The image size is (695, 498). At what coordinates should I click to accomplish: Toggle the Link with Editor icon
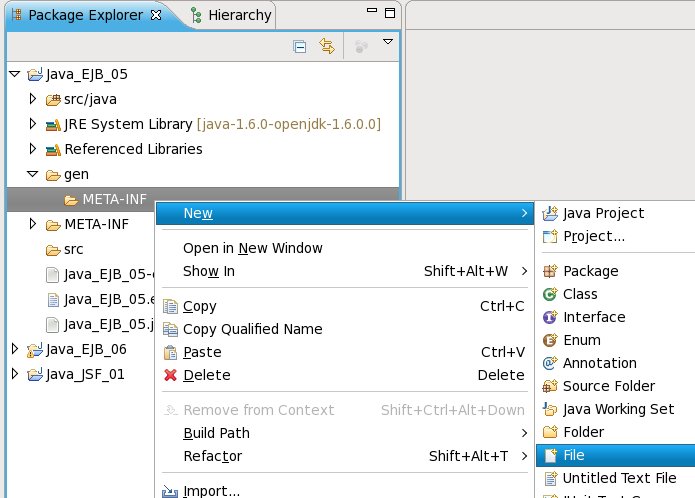pos(326,46)
